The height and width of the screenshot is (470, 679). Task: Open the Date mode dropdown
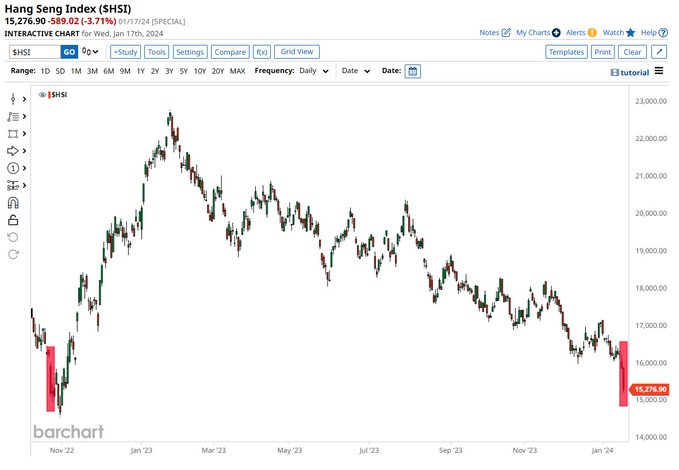click(x=356, y=71)
